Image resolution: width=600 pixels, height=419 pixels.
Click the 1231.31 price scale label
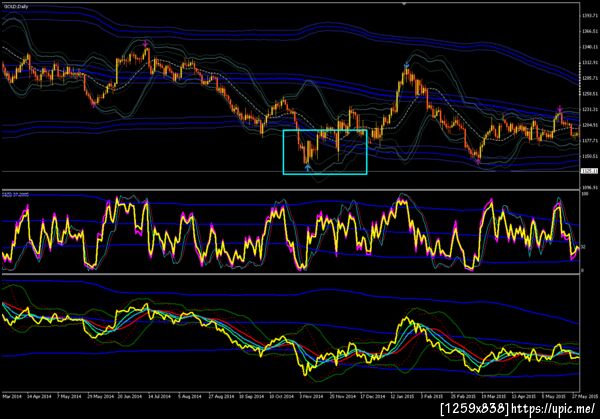click(x=590, y=109)
